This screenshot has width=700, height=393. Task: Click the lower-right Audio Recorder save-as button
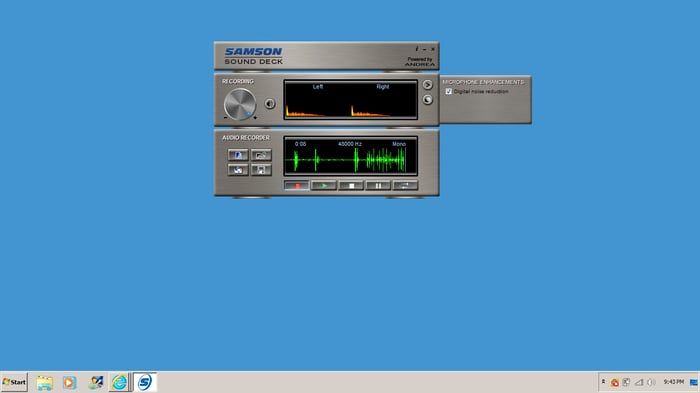click(261, 170)
